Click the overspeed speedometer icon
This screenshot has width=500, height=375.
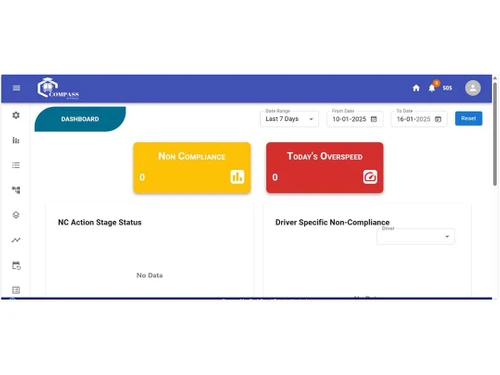(x=370, y=177)
